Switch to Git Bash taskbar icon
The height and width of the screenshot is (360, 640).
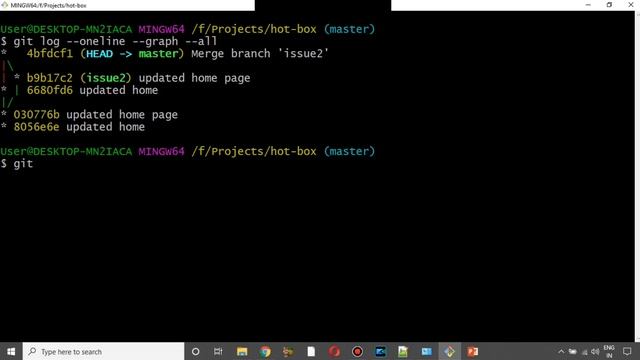[x=449, y=351]
